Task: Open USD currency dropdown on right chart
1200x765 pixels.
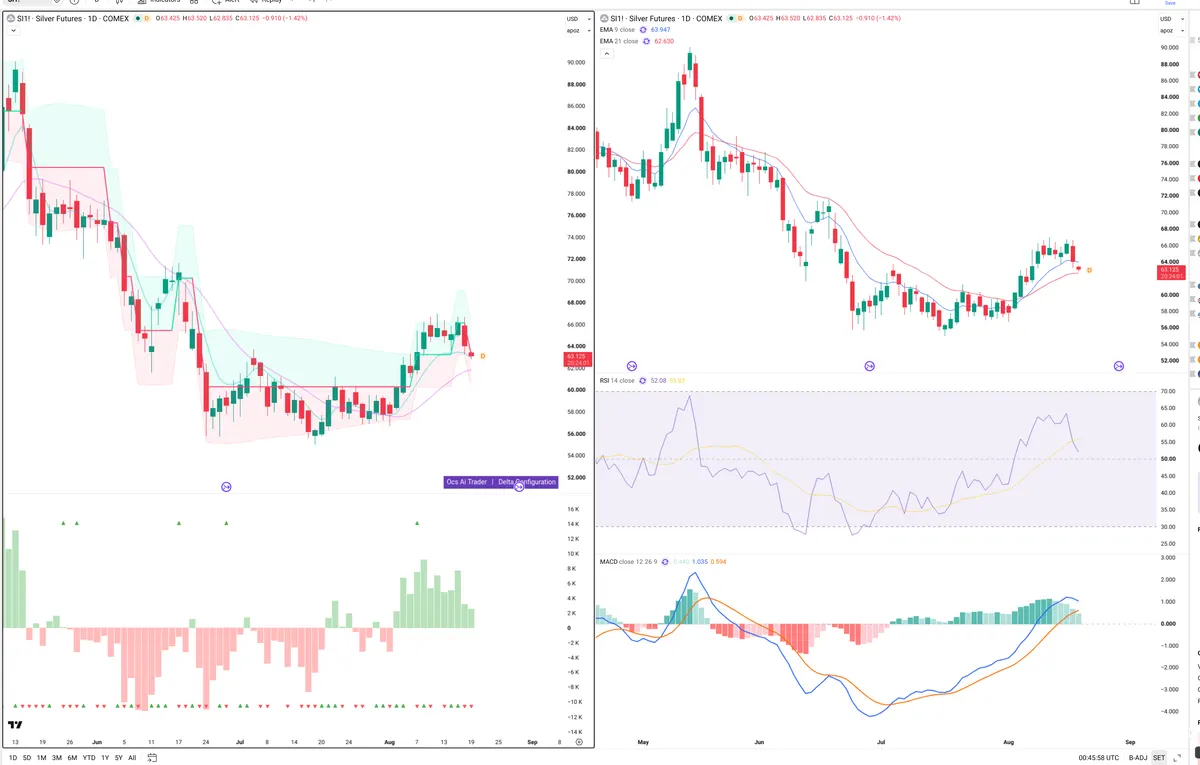Action: click(1167, 19)
